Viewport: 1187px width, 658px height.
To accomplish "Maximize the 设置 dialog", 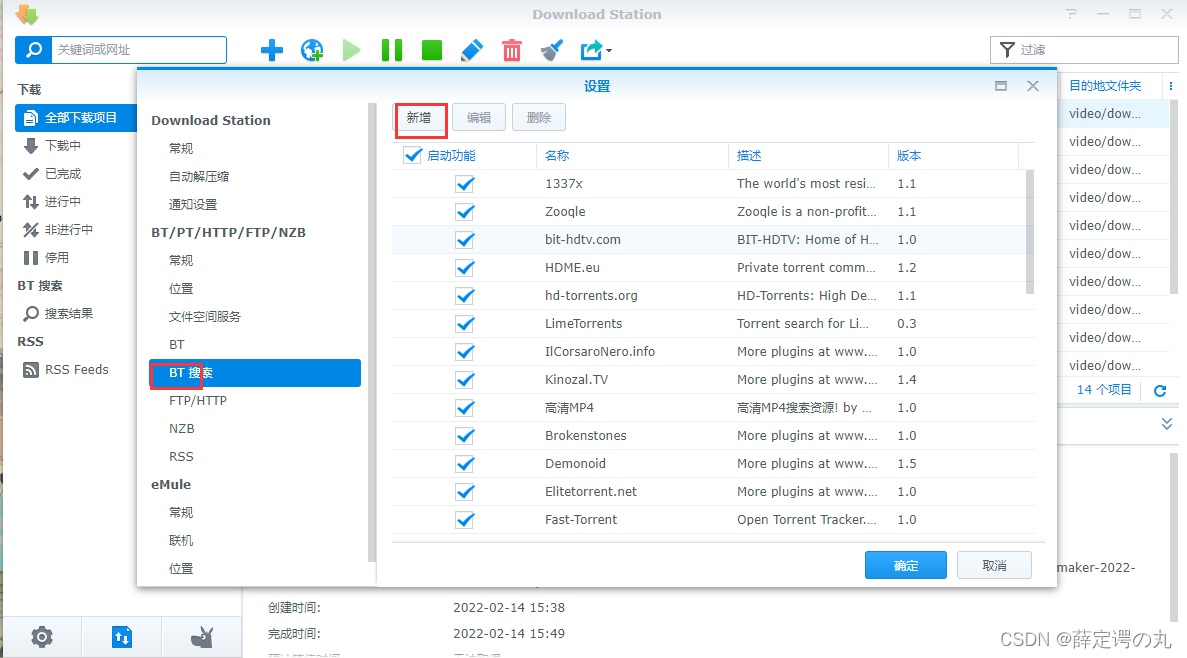I will [1001, 86].
